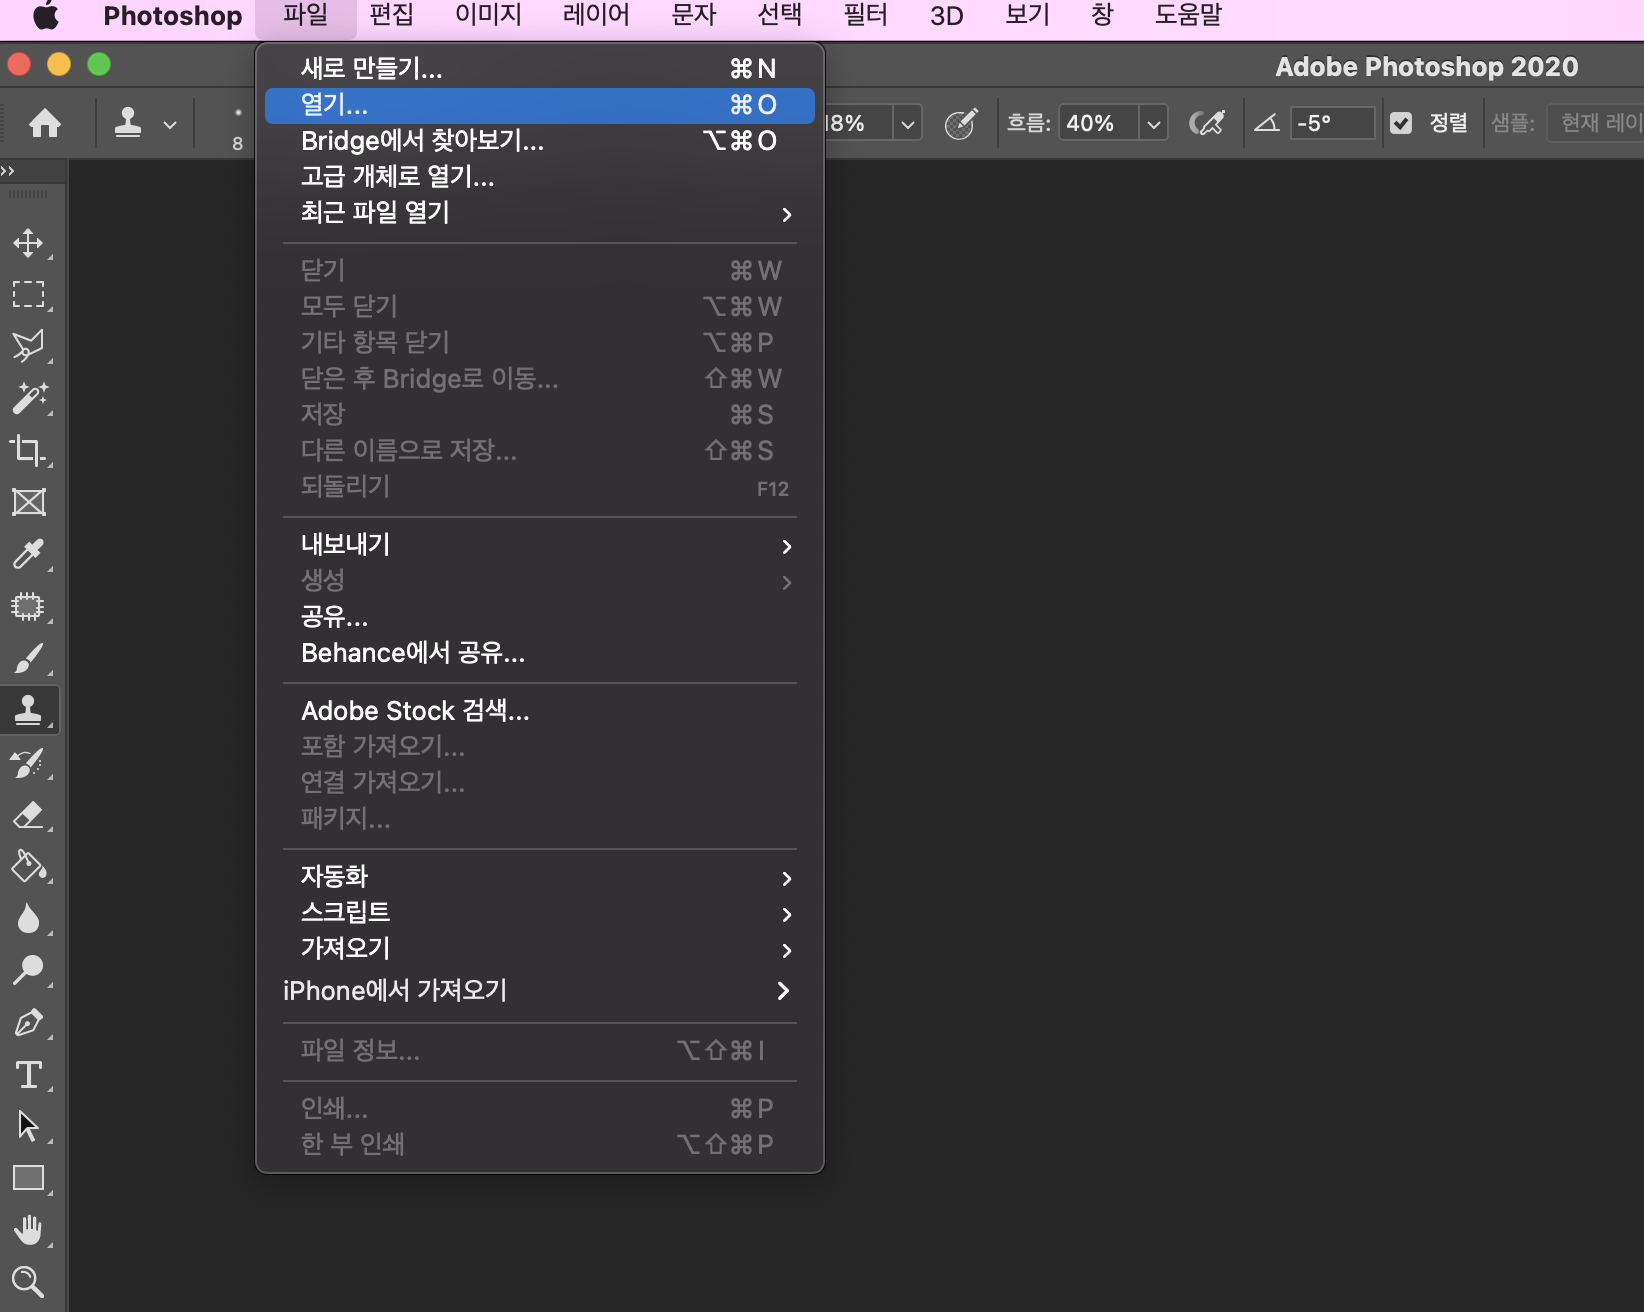The image size is (1644, 1312).
Task: Choose Adobe Stock 검색...
Action: pos(540,711)
